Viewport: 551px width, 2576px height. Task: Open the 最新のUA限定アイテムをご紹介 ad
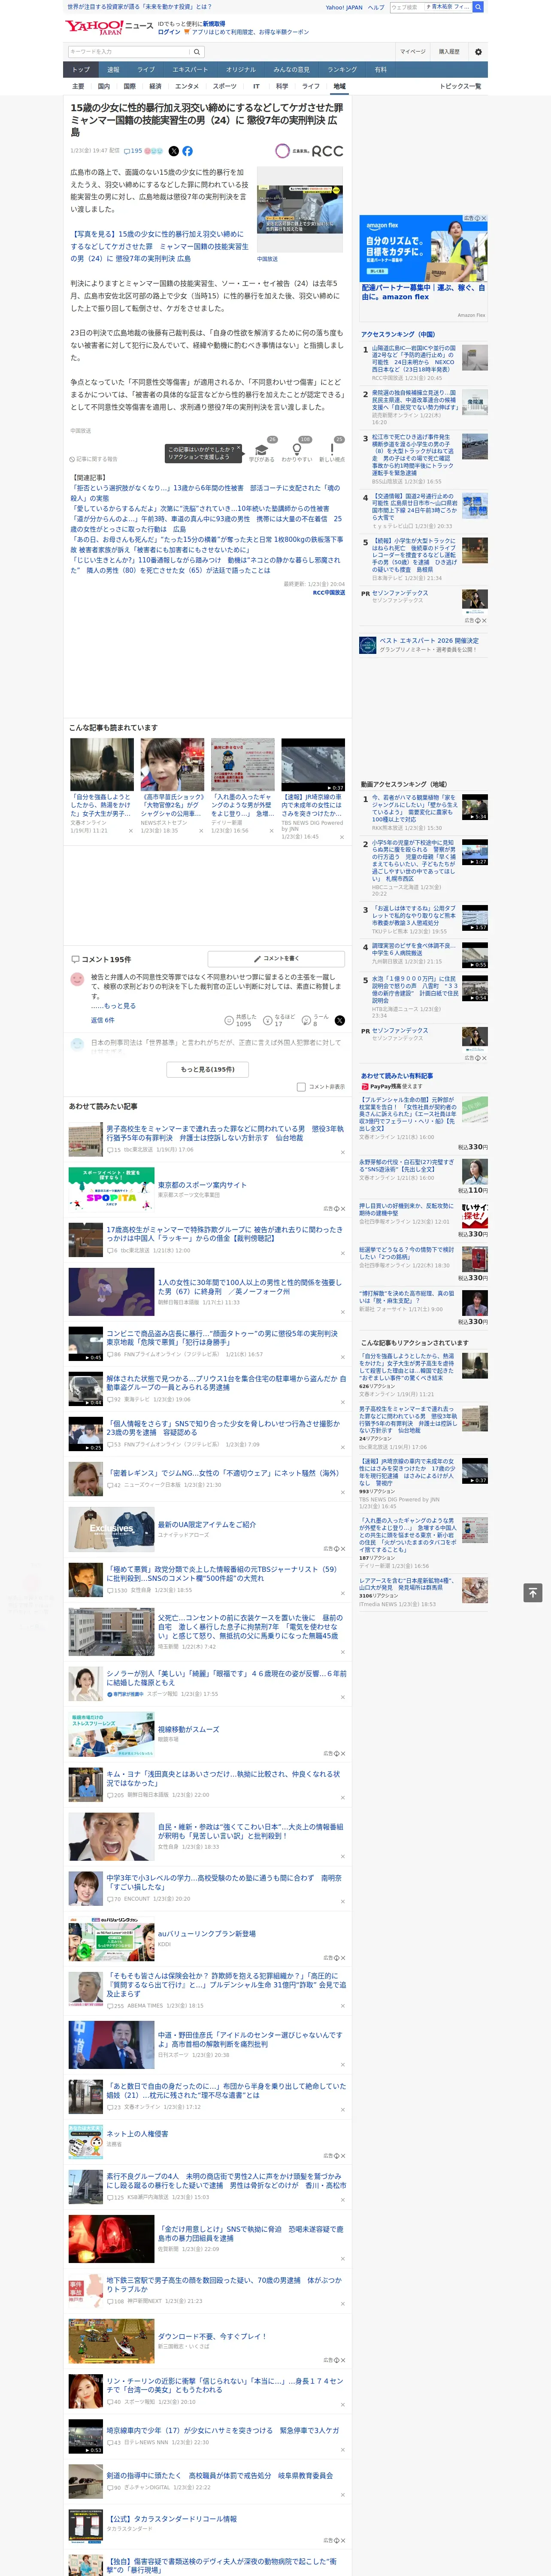(207, 1524)
